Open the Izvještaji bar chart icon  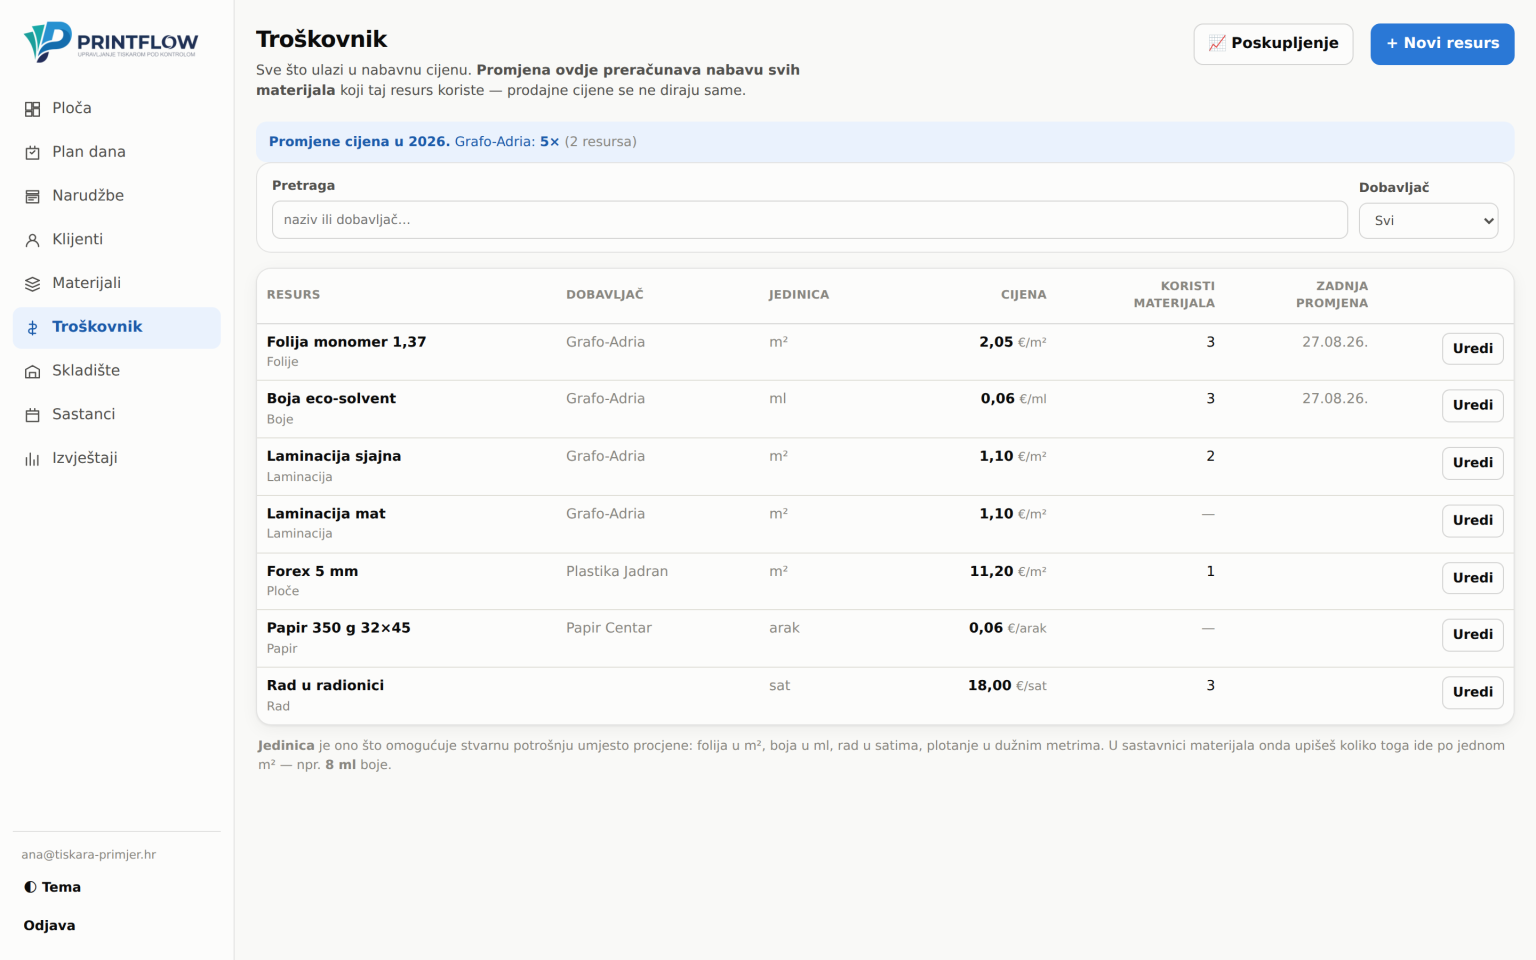coord(33,459)
